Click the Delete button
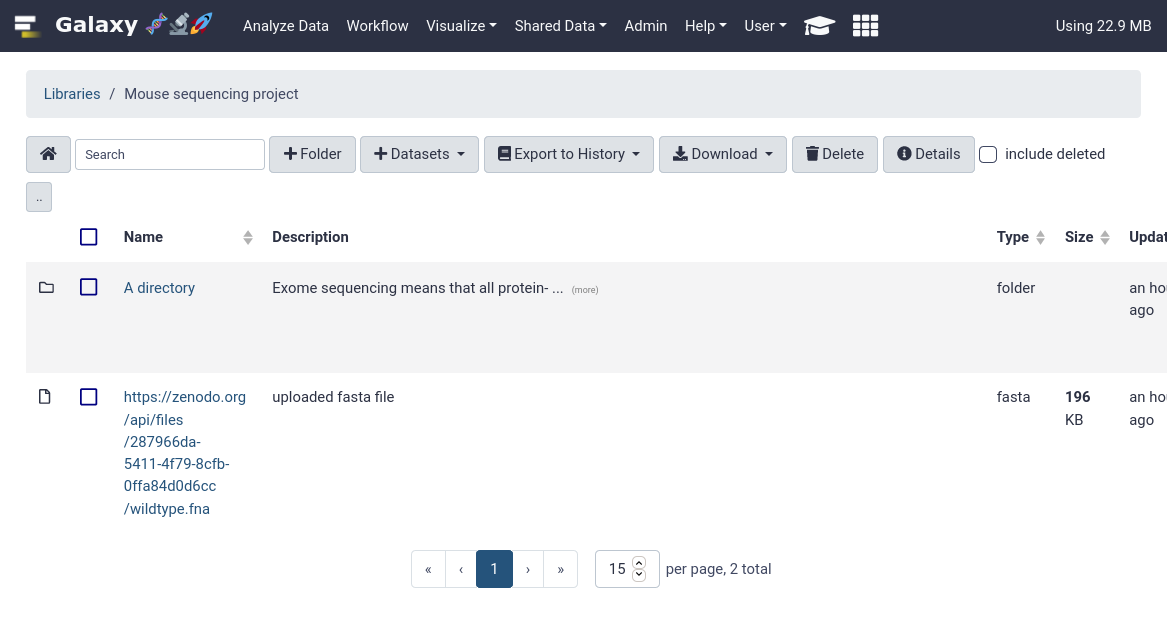This screenshot has height=628, width=1167. tap(834, 154)
